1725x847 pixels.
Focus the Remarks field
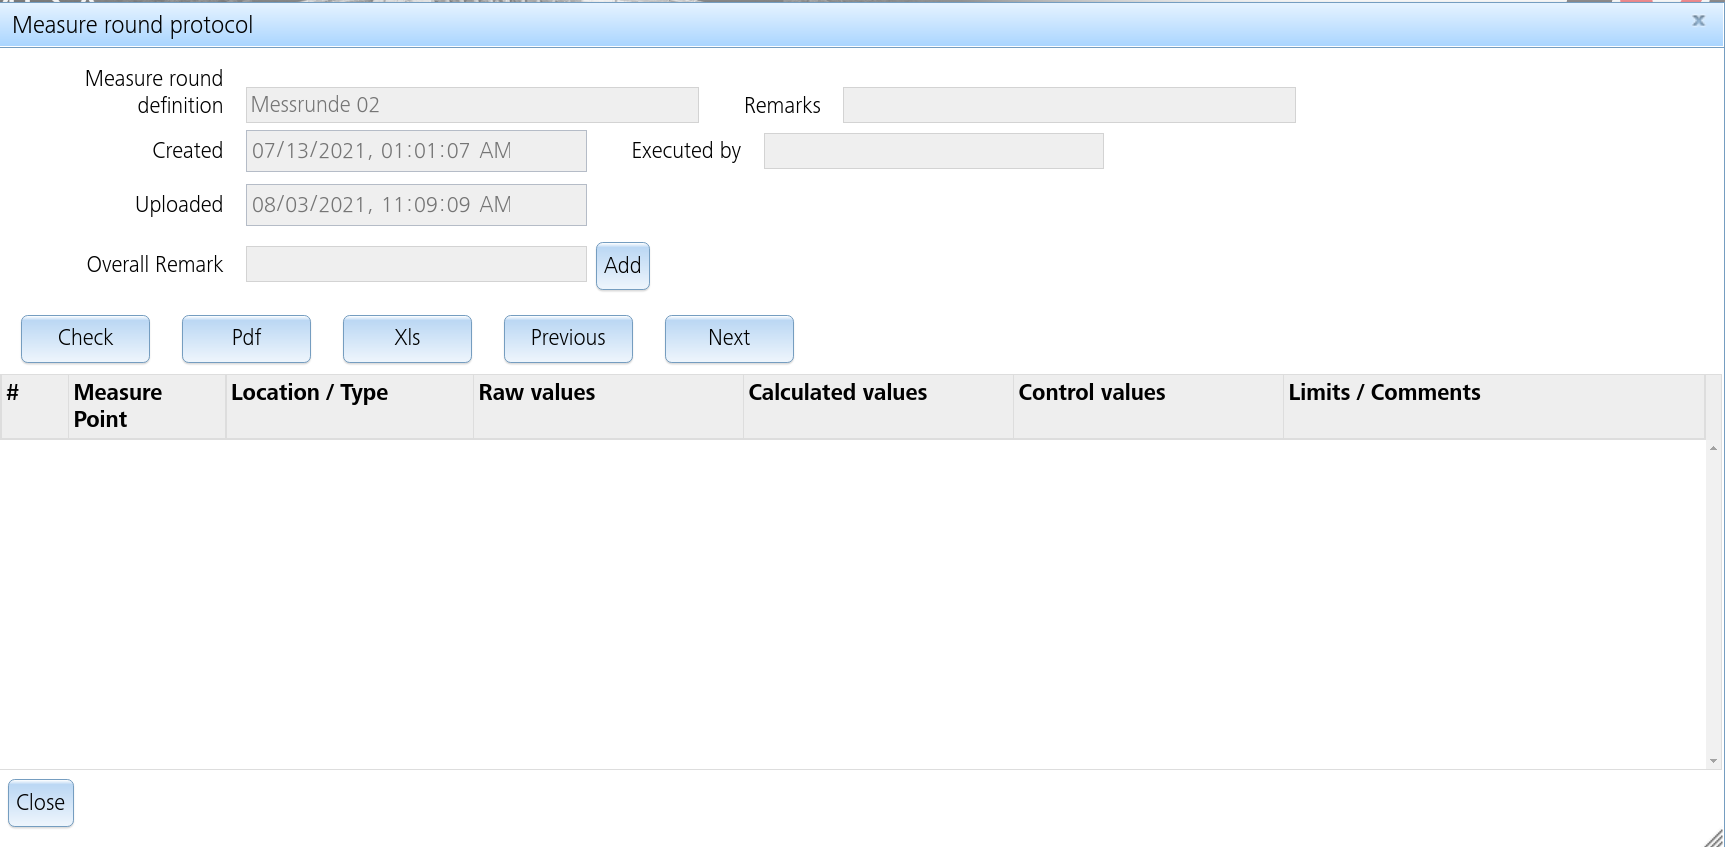[x=1069, y=105]
